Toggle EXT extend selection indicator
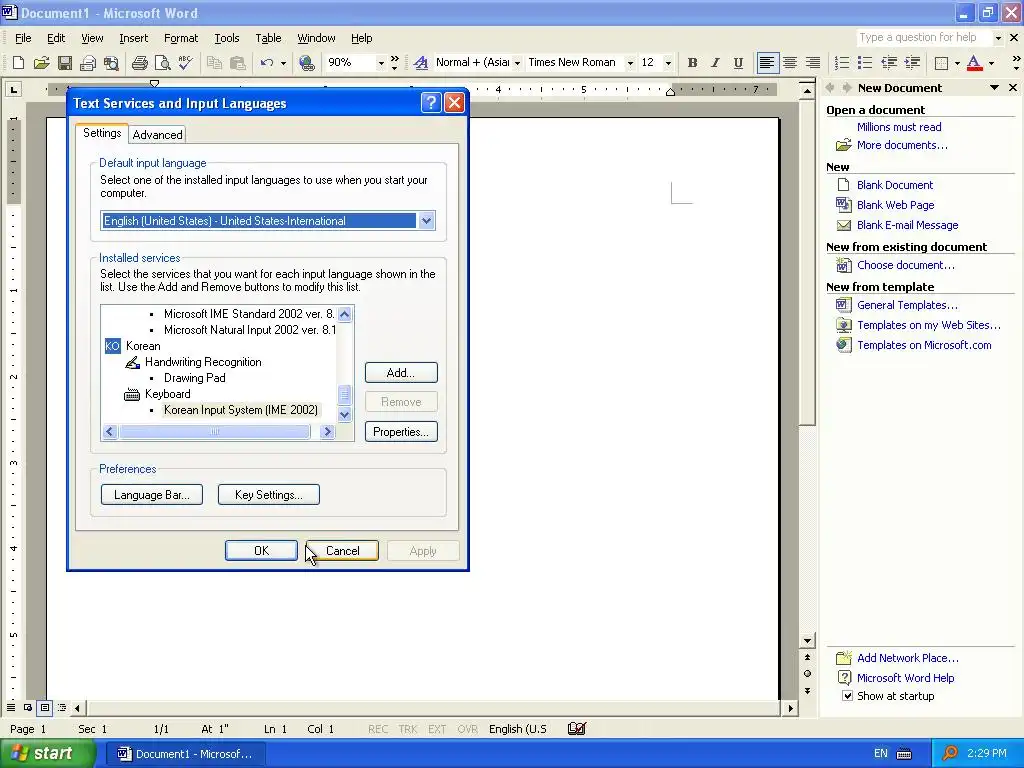Screen dimensions: 1024x768 (437, 729)
